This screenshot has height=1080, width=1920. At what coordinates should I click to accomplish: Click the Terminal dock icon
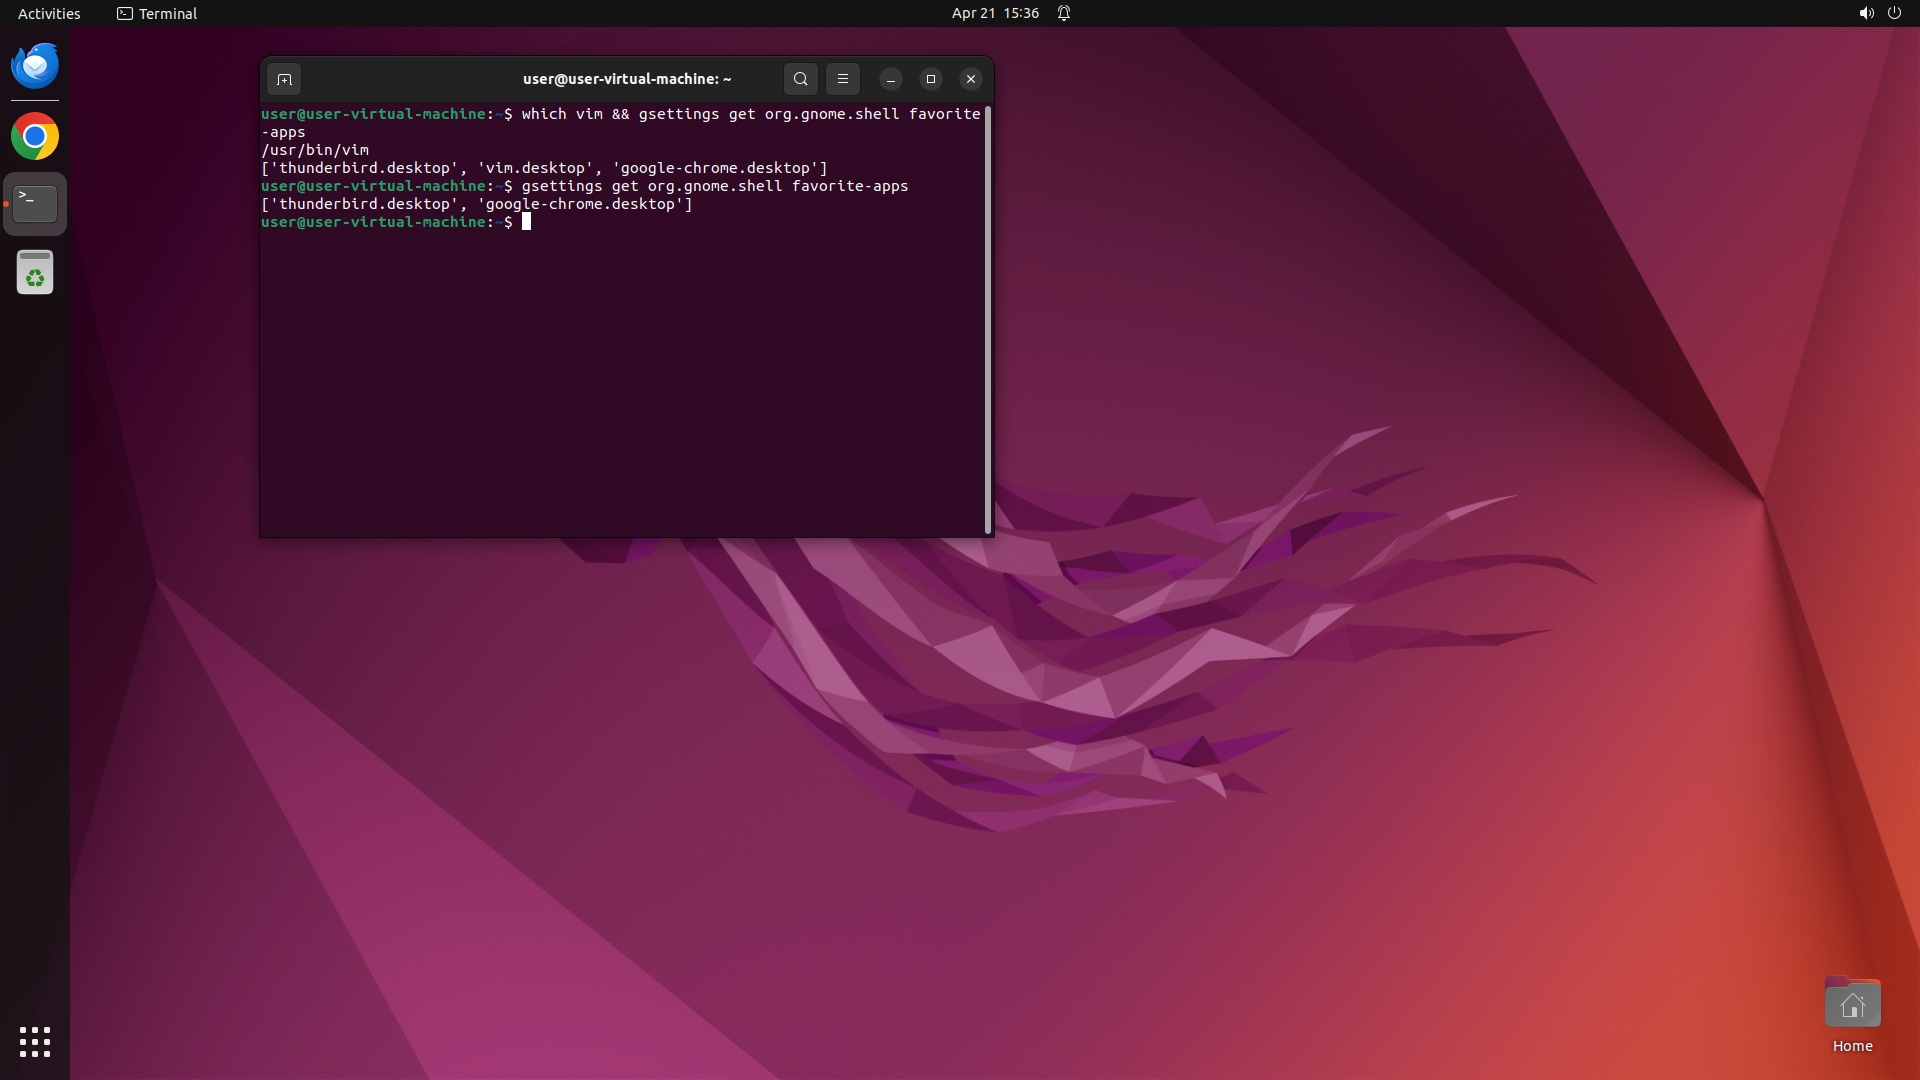(35, 204)
